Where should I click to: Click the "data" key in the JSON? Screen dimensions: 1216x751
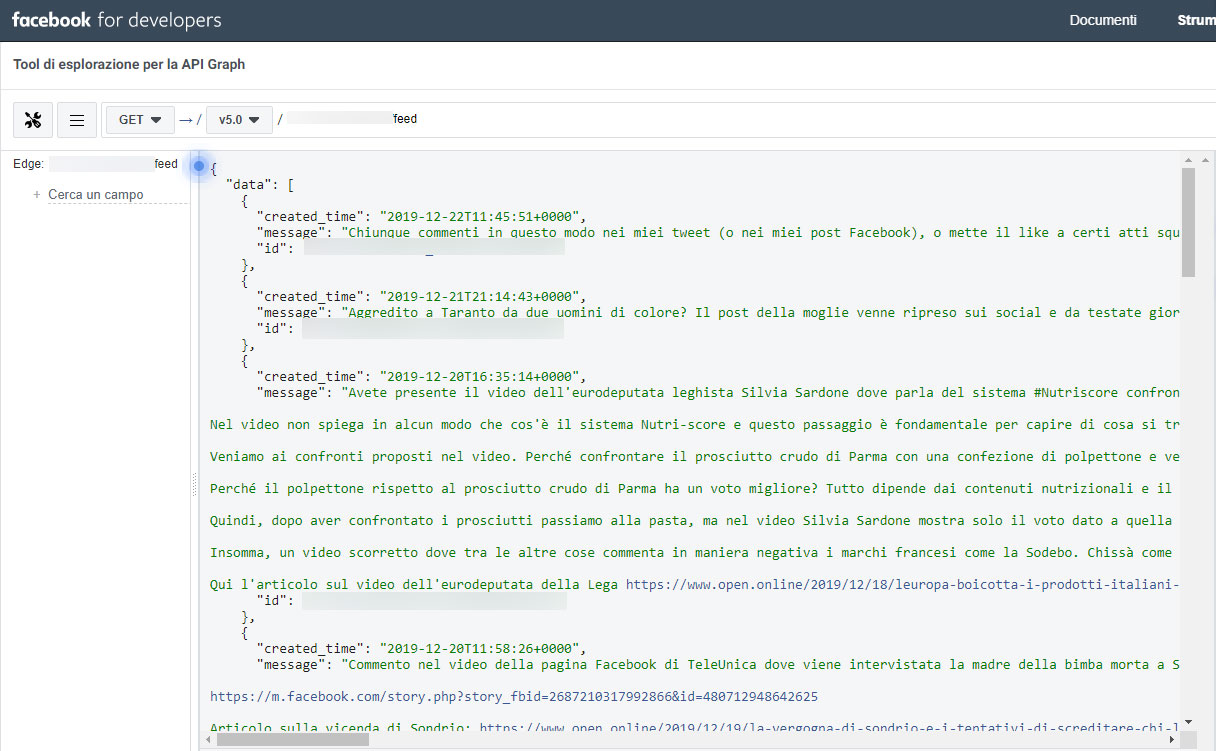pyautogui.click(x=250, y=184)
